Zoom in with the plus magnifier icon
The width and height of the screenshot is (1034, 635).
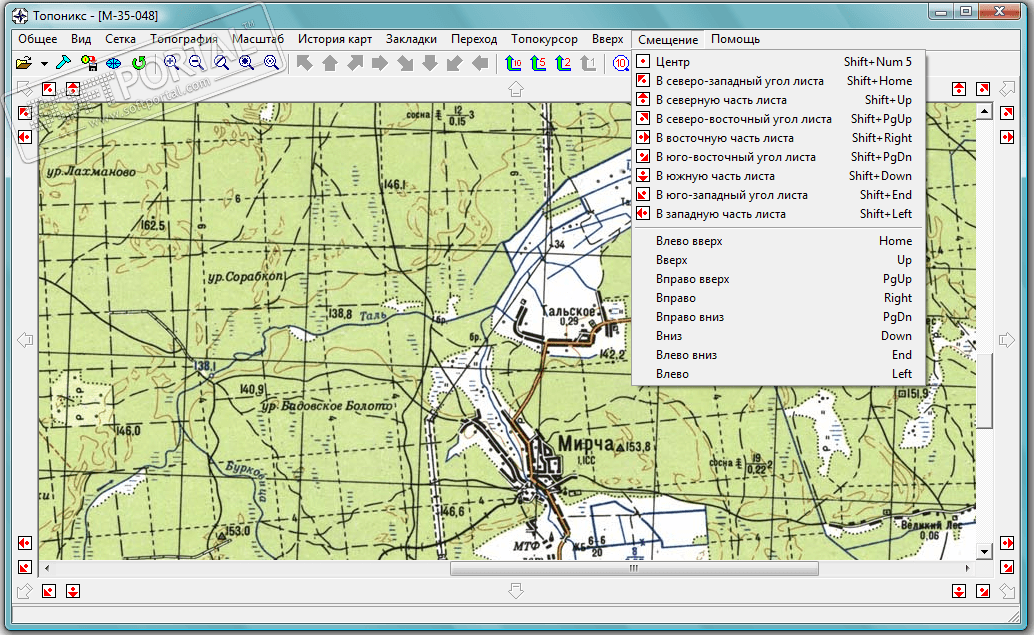pyautogui.click(x=171, y=63)
